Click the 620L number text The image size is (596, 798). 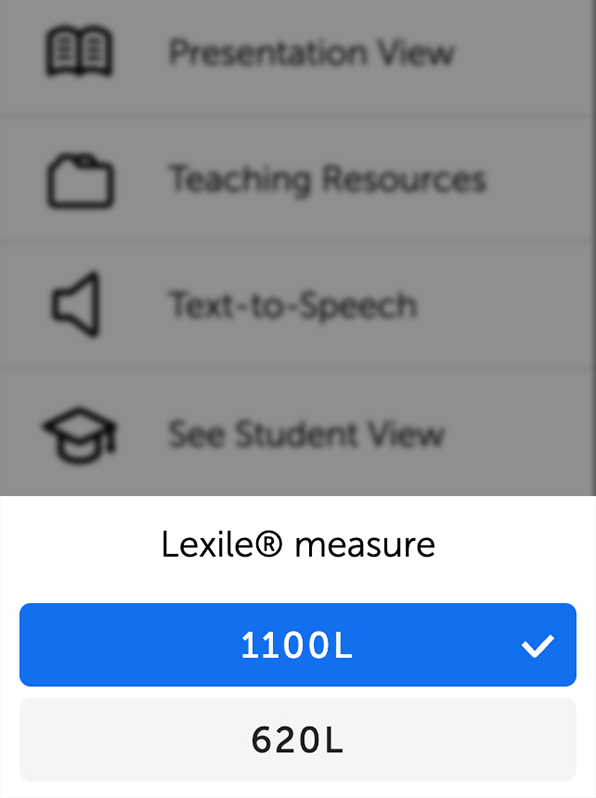pyautogui.click(x=298, y=740)
